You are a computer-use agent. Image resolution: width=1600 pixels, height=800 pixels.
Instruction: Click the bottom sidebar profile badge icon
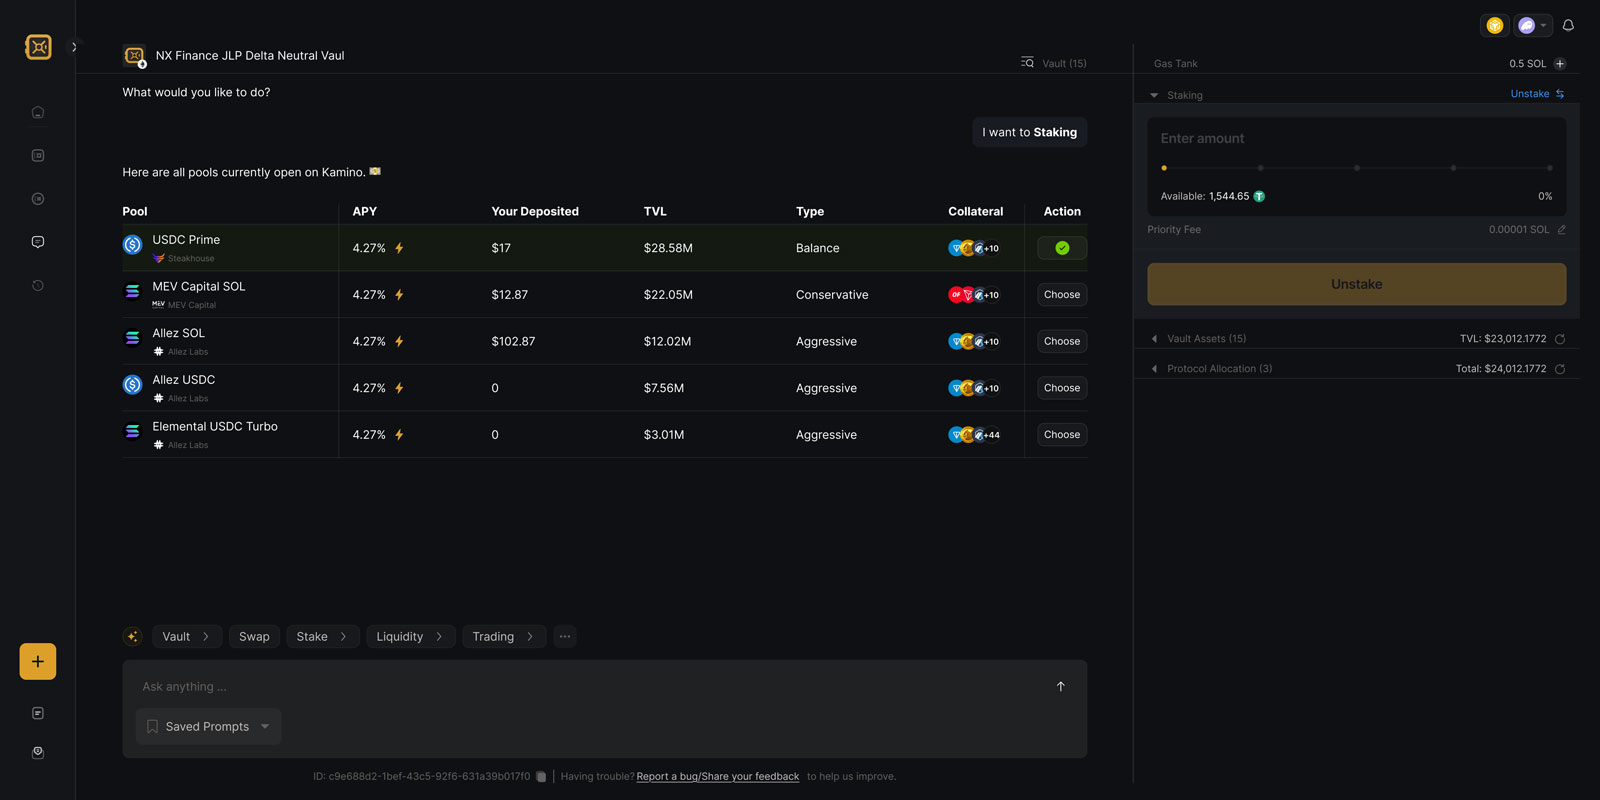(38, 752)
